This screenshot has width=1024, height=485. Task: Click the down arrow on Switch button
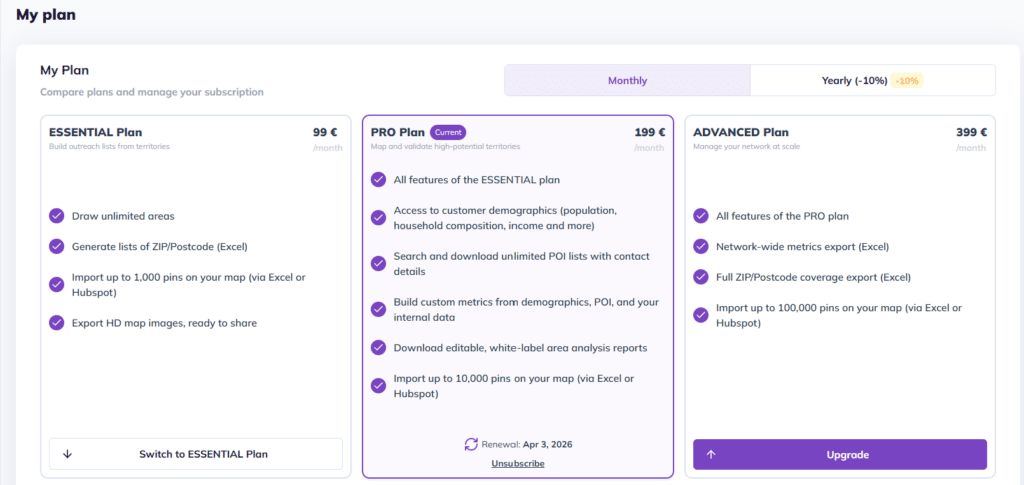point(68,454)
